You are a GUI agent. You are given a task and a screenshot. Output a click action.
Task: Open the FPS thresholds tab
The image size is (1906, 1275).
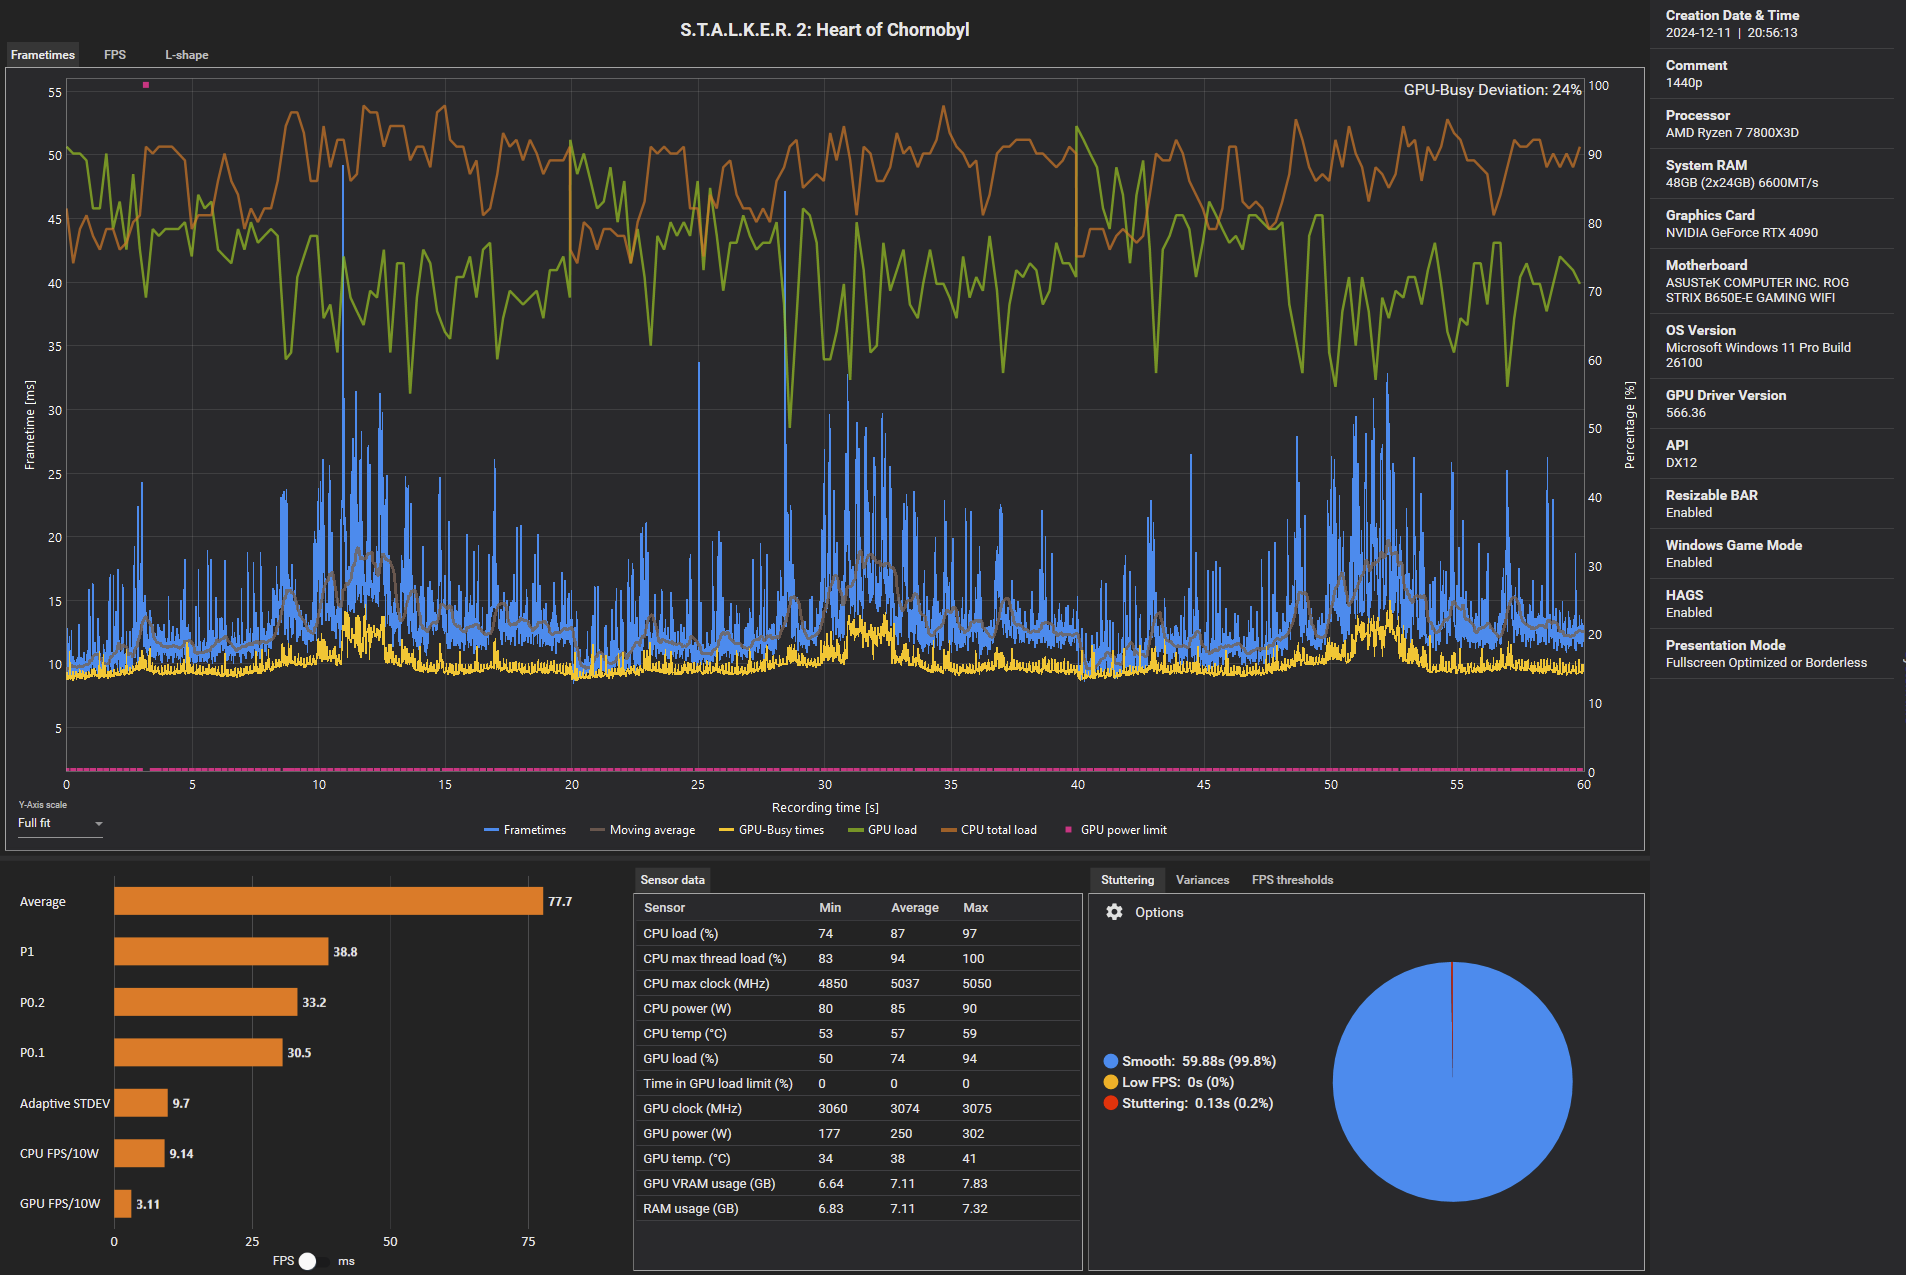(x=1292, y=880)
